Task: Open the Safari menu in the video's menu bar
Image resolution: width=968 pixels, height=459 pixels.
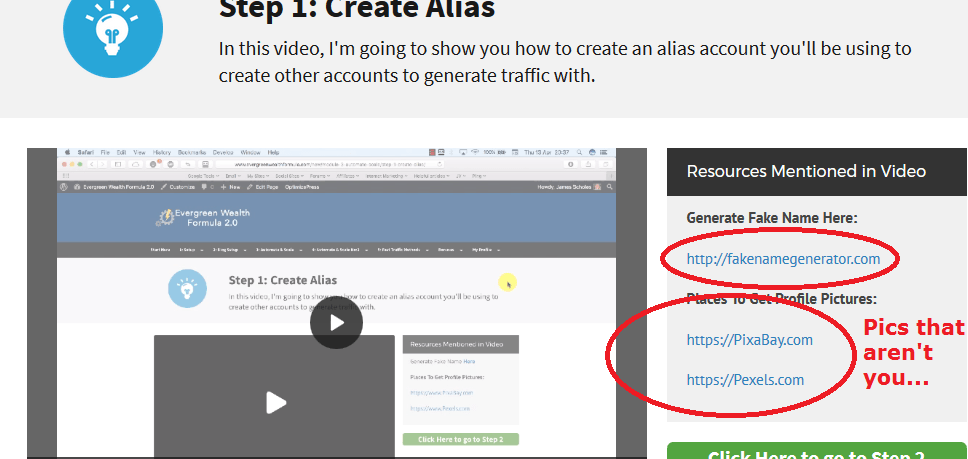Action: pos(86,152)
